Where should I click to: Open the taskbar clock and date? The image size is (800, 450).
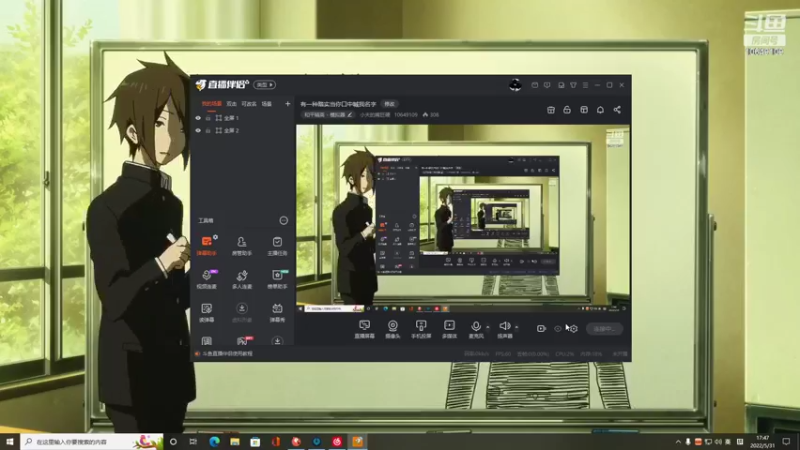pyautogui.click(x=763, y=441)
